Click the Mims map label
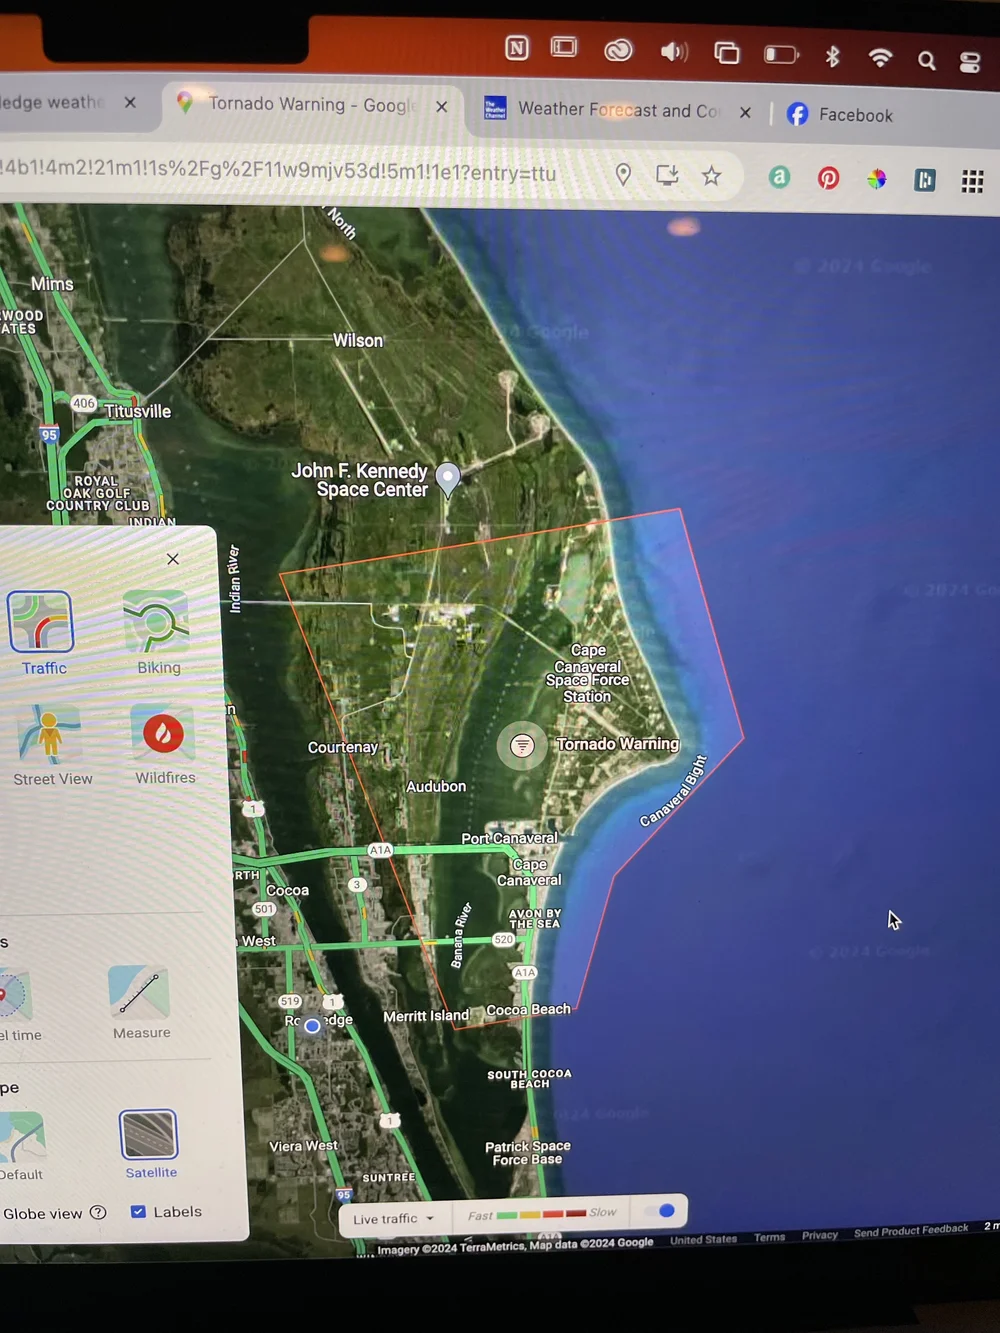 pos(52,284)
